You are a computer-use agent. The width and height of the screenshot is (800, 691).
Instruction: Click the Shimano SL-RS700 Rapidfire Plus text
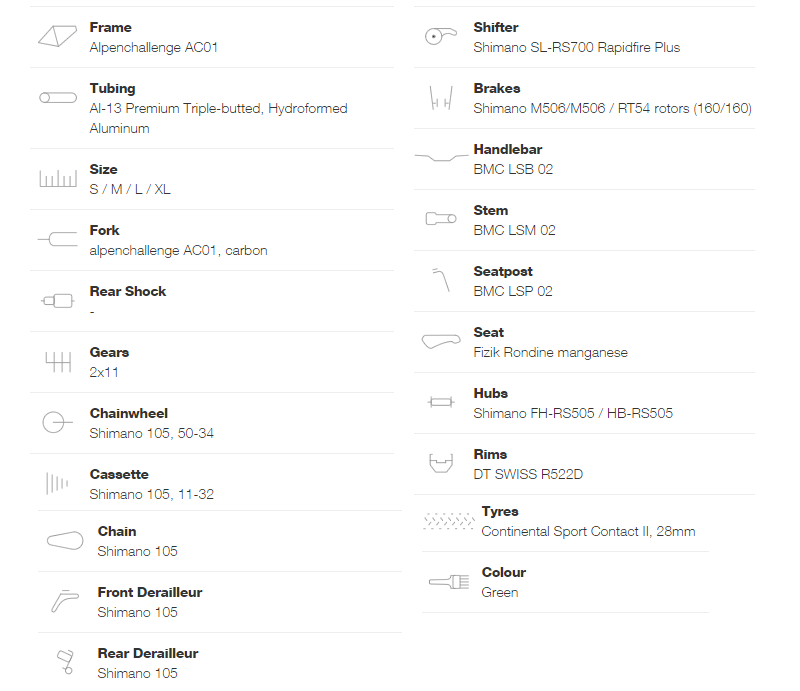[577, 47]
